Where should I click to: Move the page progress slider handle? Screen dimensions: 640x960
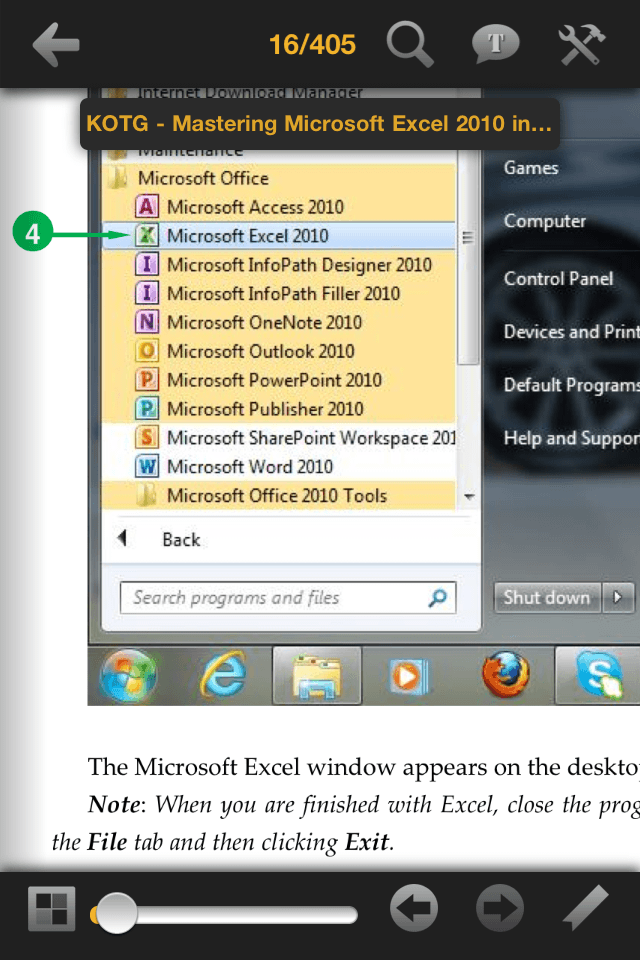(x=116, y=913)
